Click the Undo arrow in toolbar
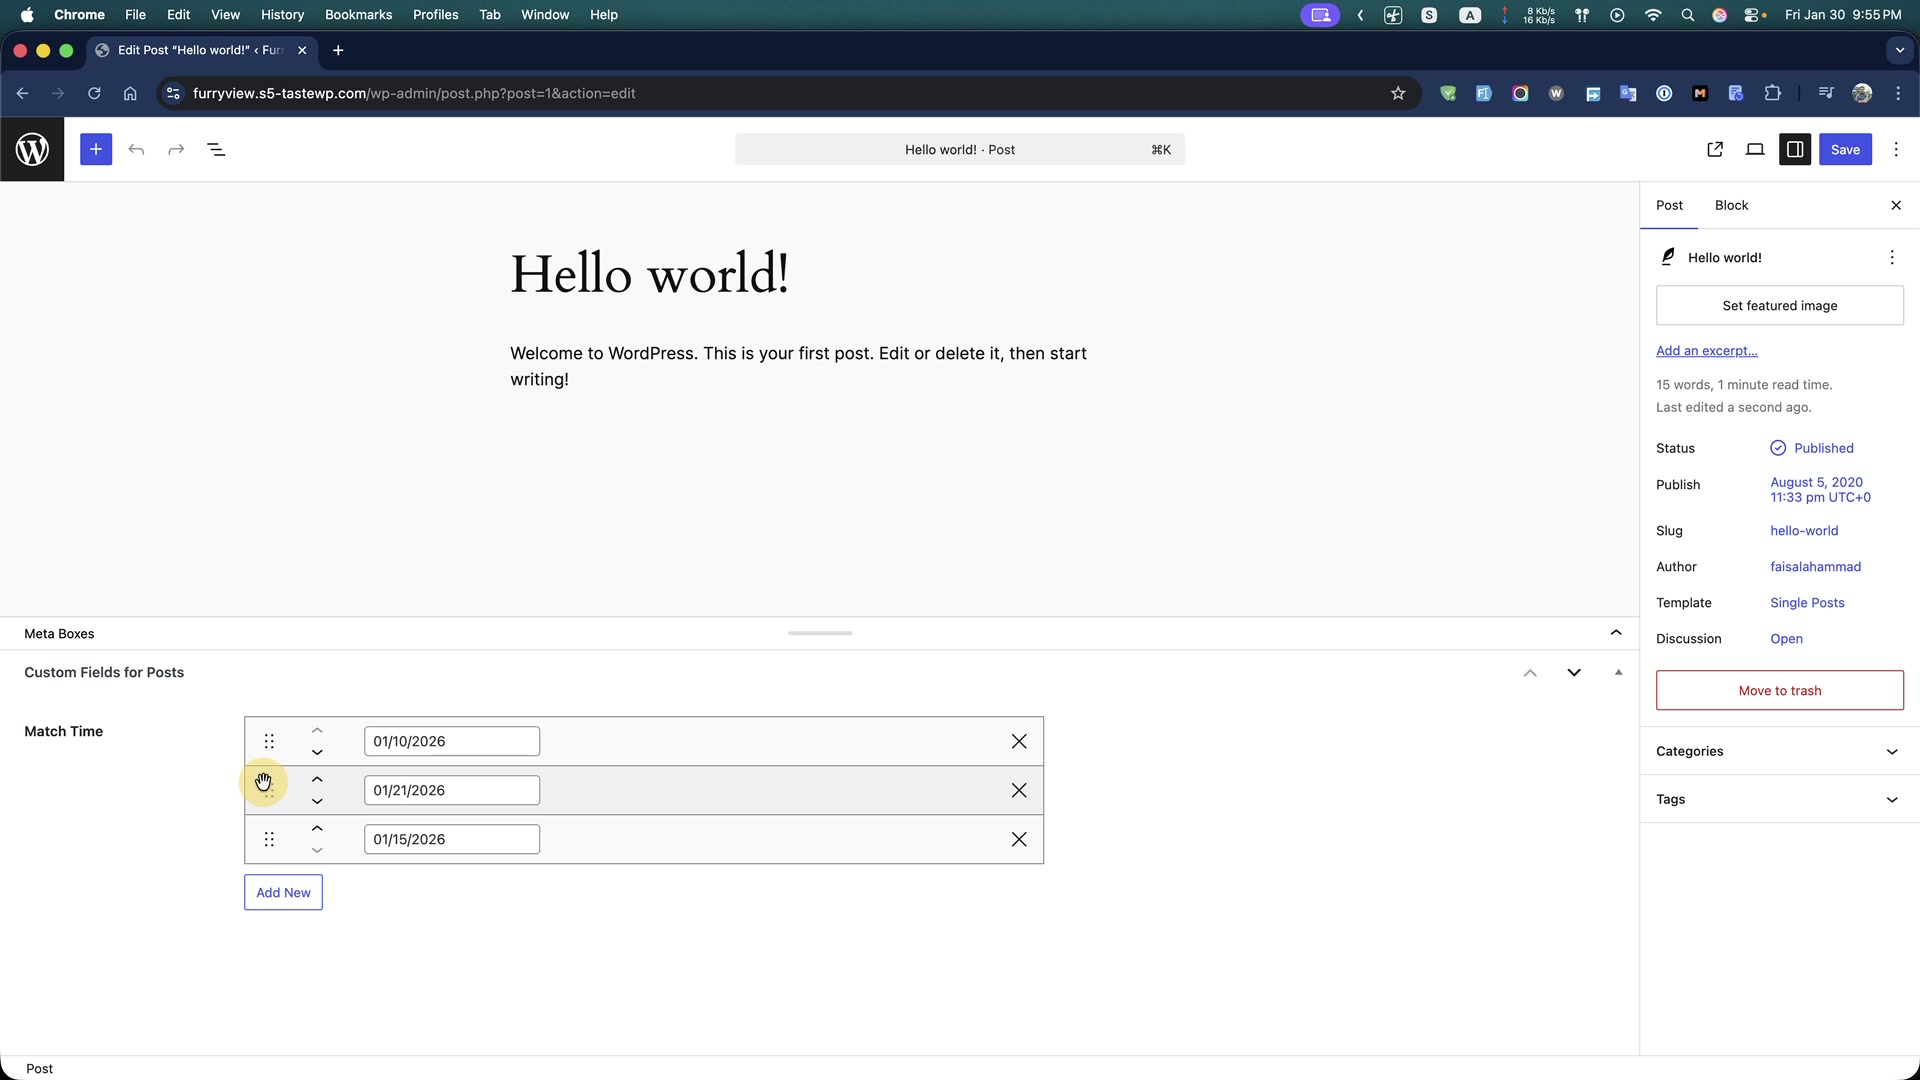The image size is (1920, 1080). pyautogui.click(x=136, y=150)
